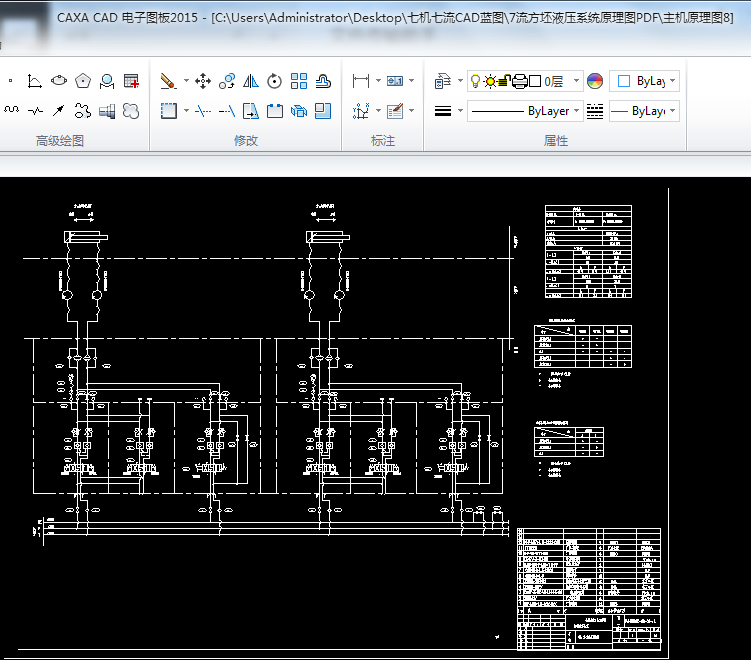Select the Polygon drawing tool
Image resolution: width=751 pixels, height=660 pixels.
pos(83,81)
